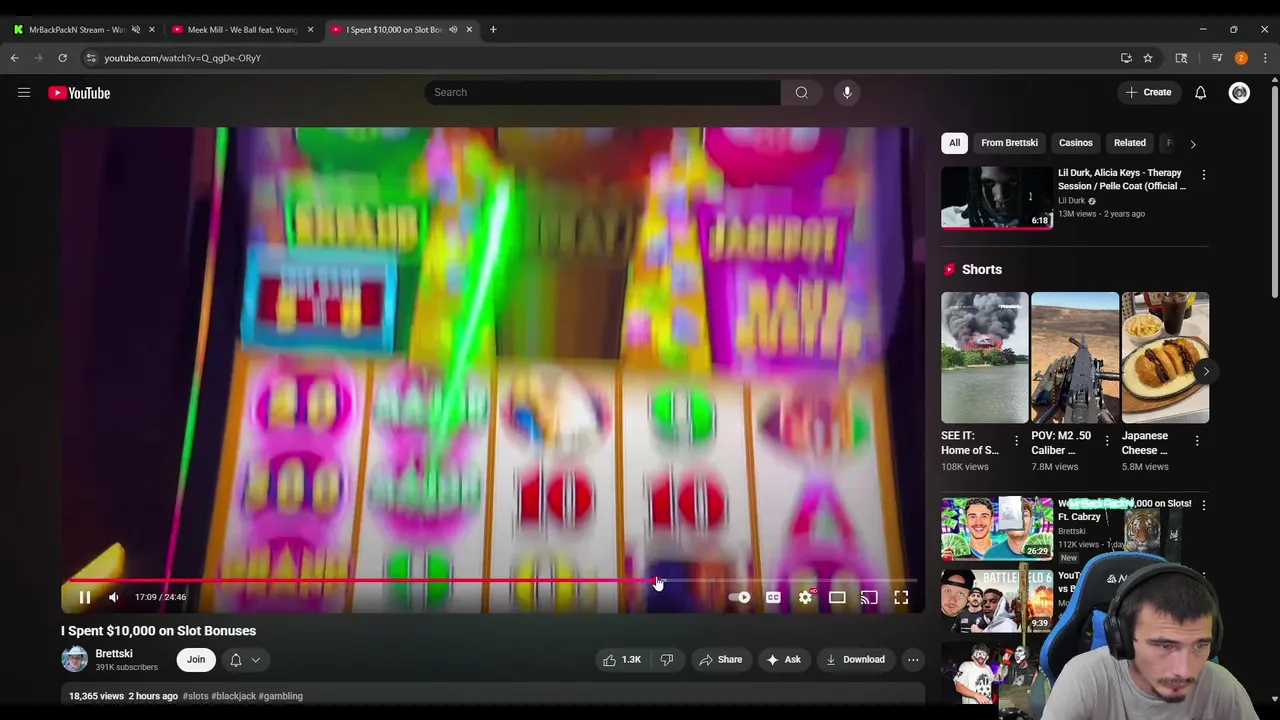The image size is (1280, 720).
Task: Open the Ask AI button
Action: (x=783, y=659)
